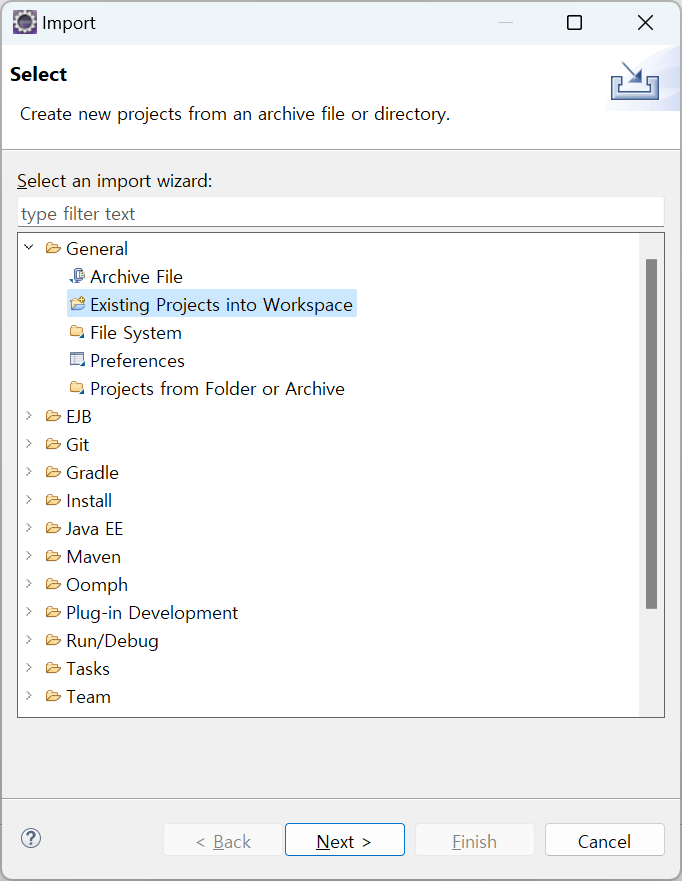Select the Maven label
Viewport: 682px width, 881px height.
pos(93,557)
